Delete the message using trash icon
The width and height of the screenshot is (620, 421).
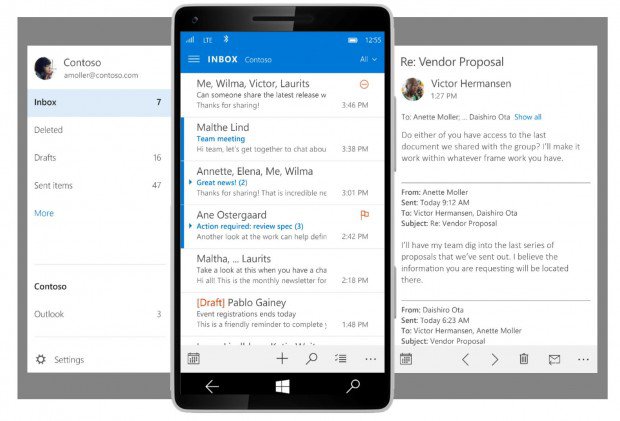coord(523,359)
